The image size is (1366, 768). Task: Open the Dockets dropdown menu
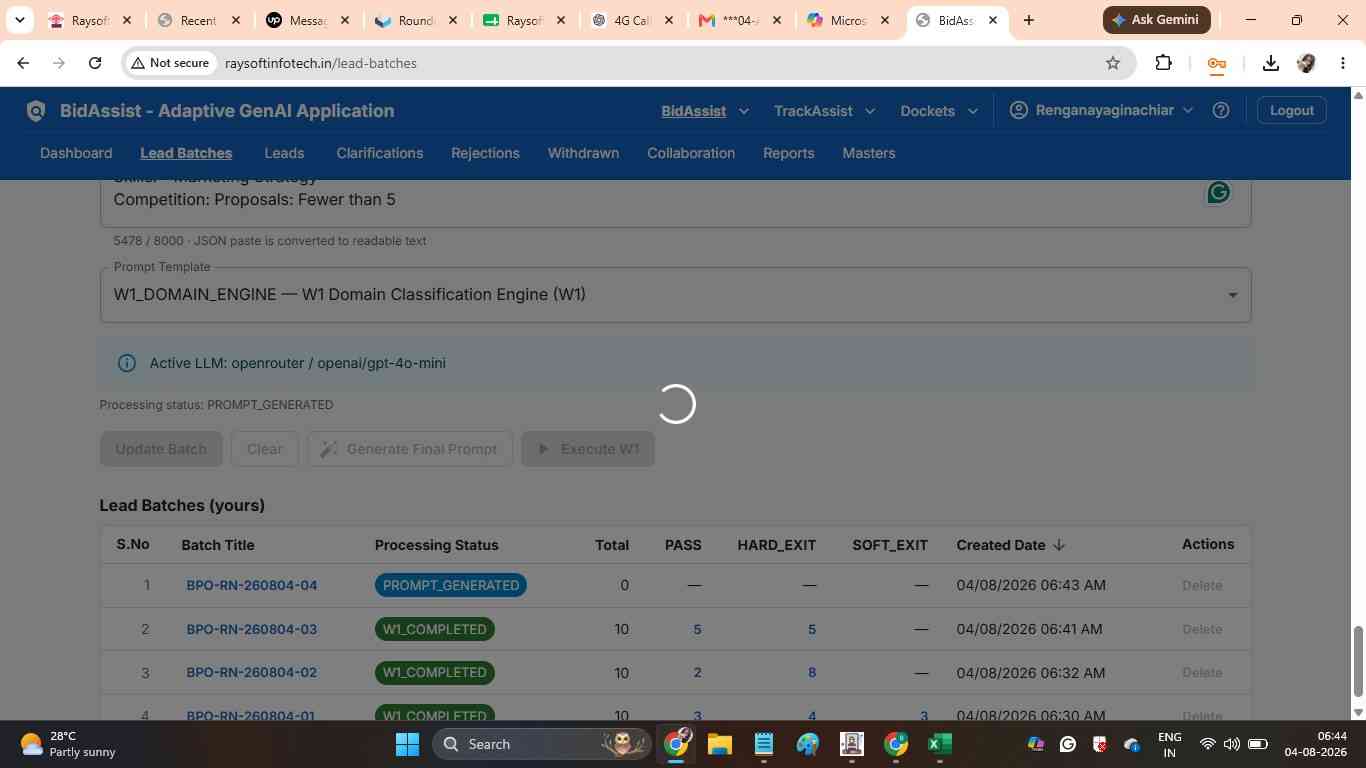[938, 111]
